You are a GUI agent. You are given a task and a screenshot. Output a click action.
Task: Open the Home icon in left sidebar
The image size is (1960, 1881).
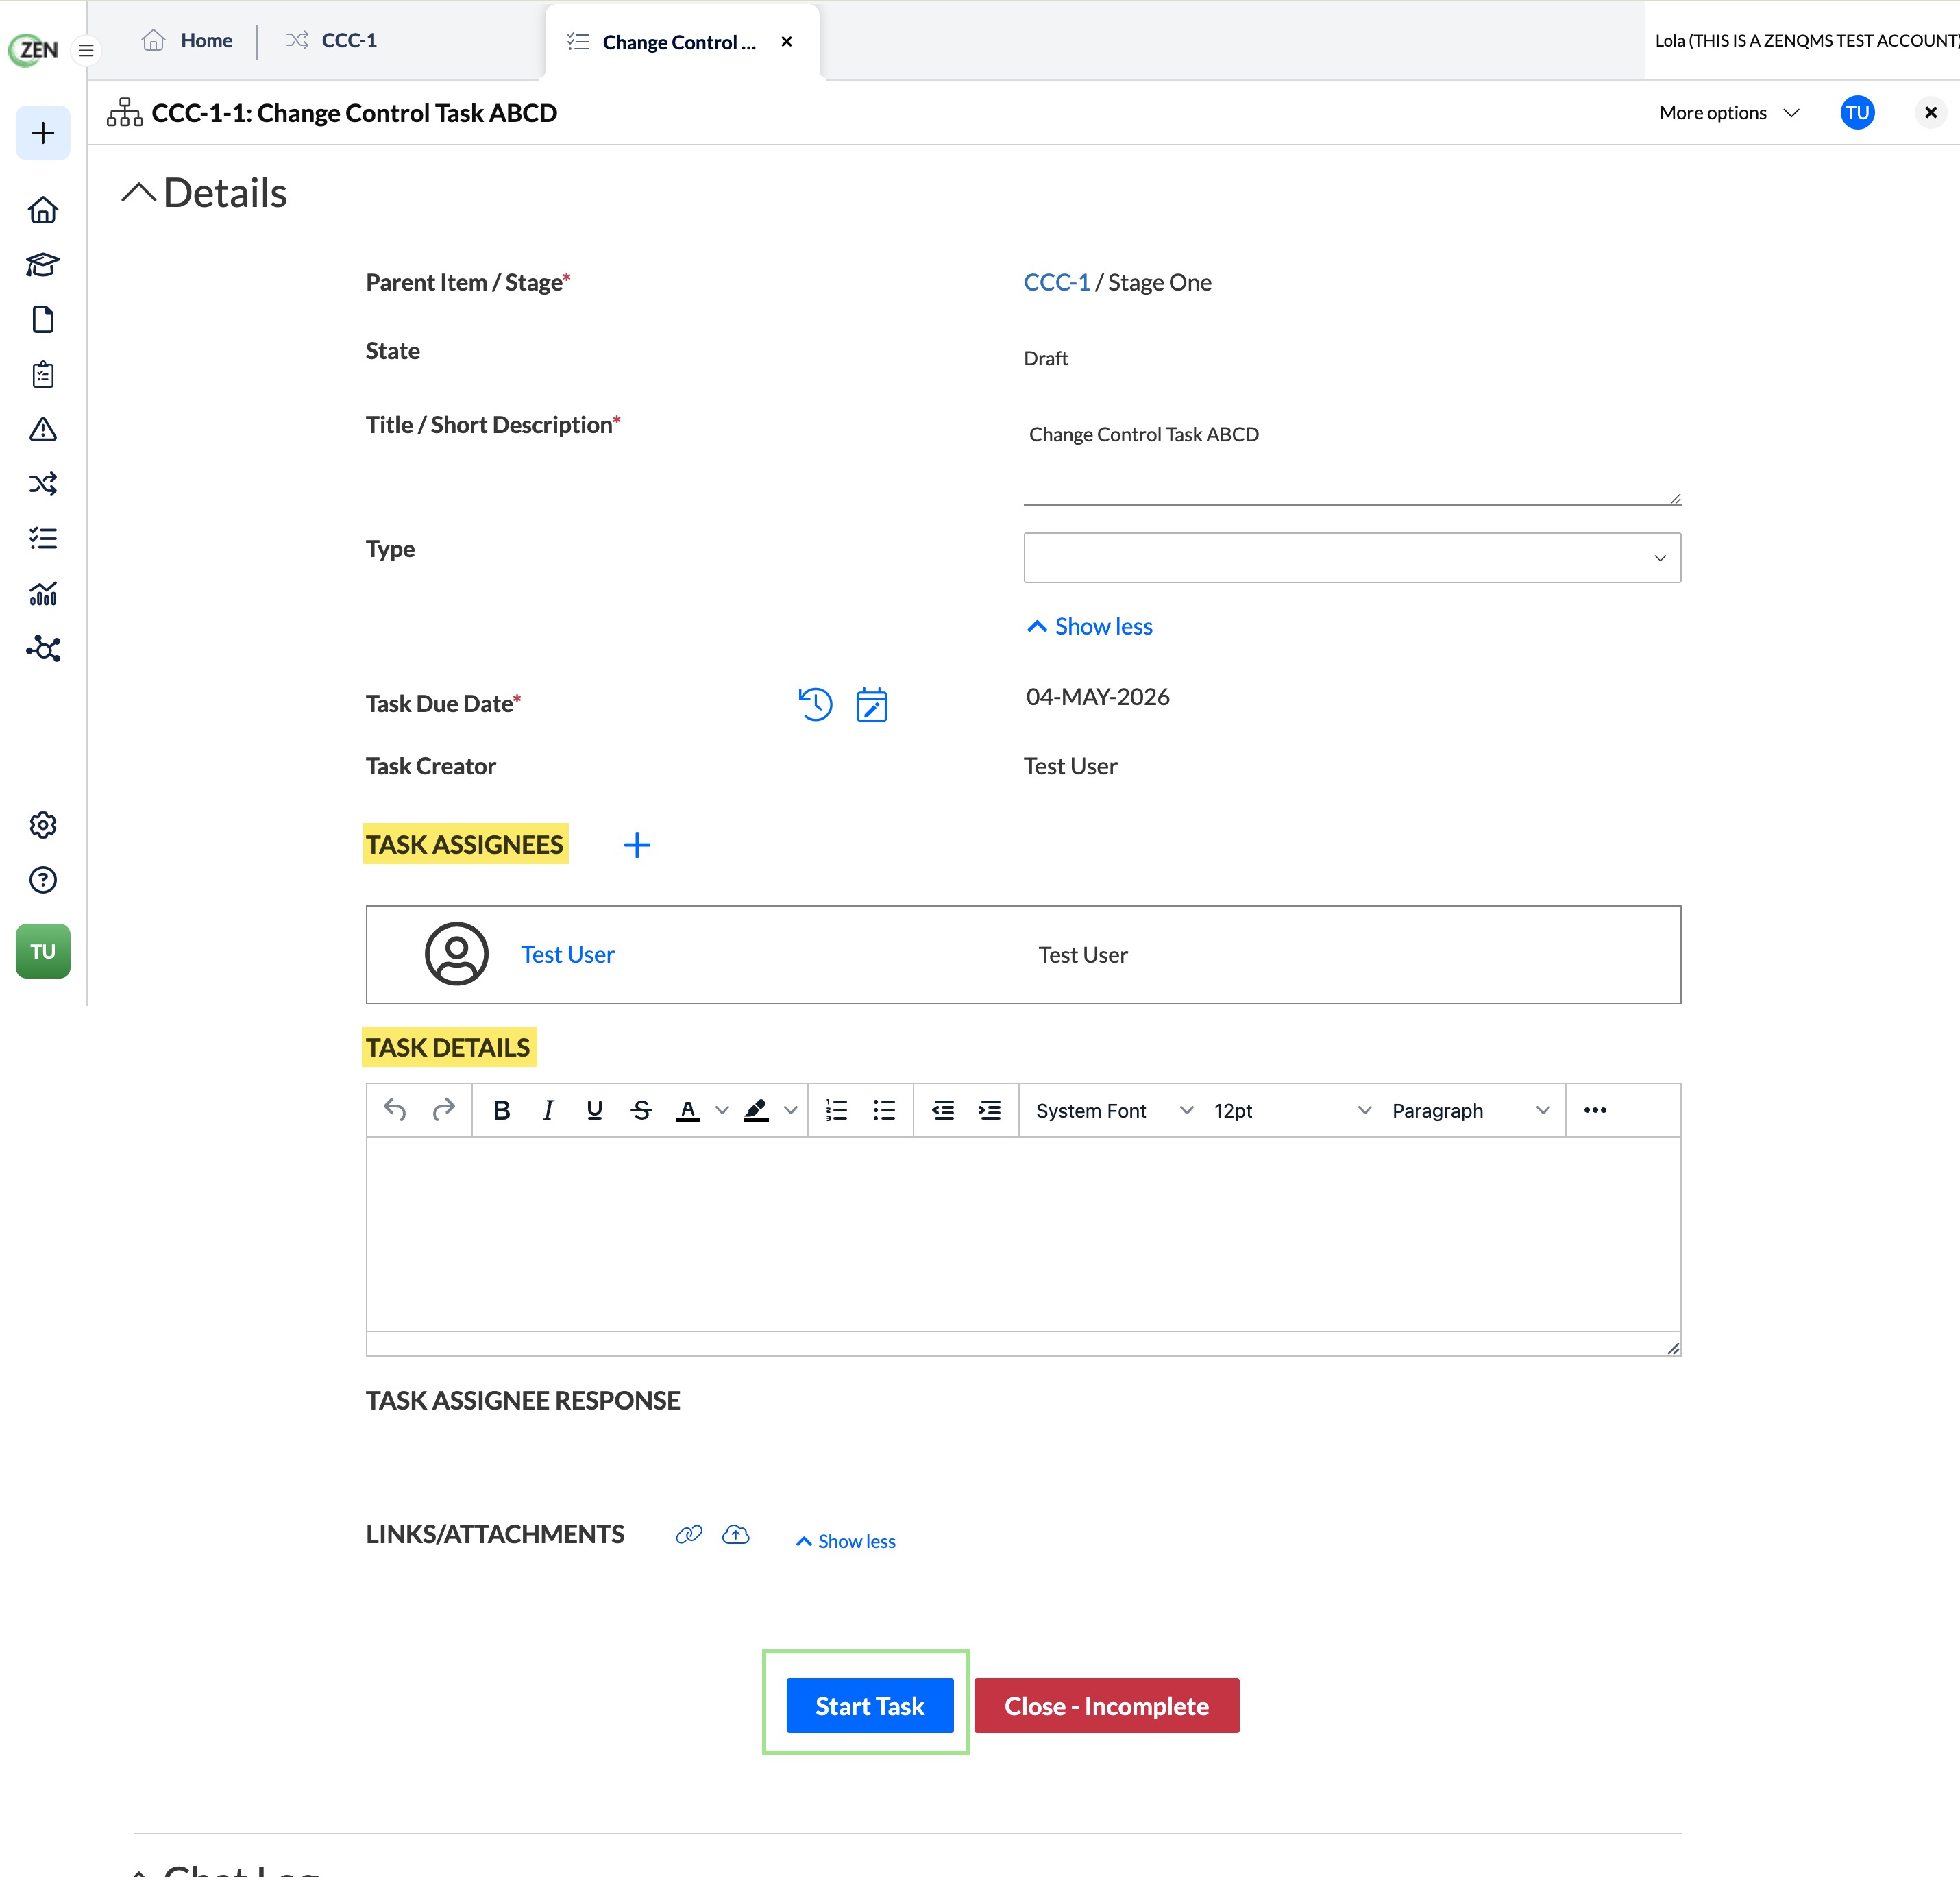click(x=43, y=210)
